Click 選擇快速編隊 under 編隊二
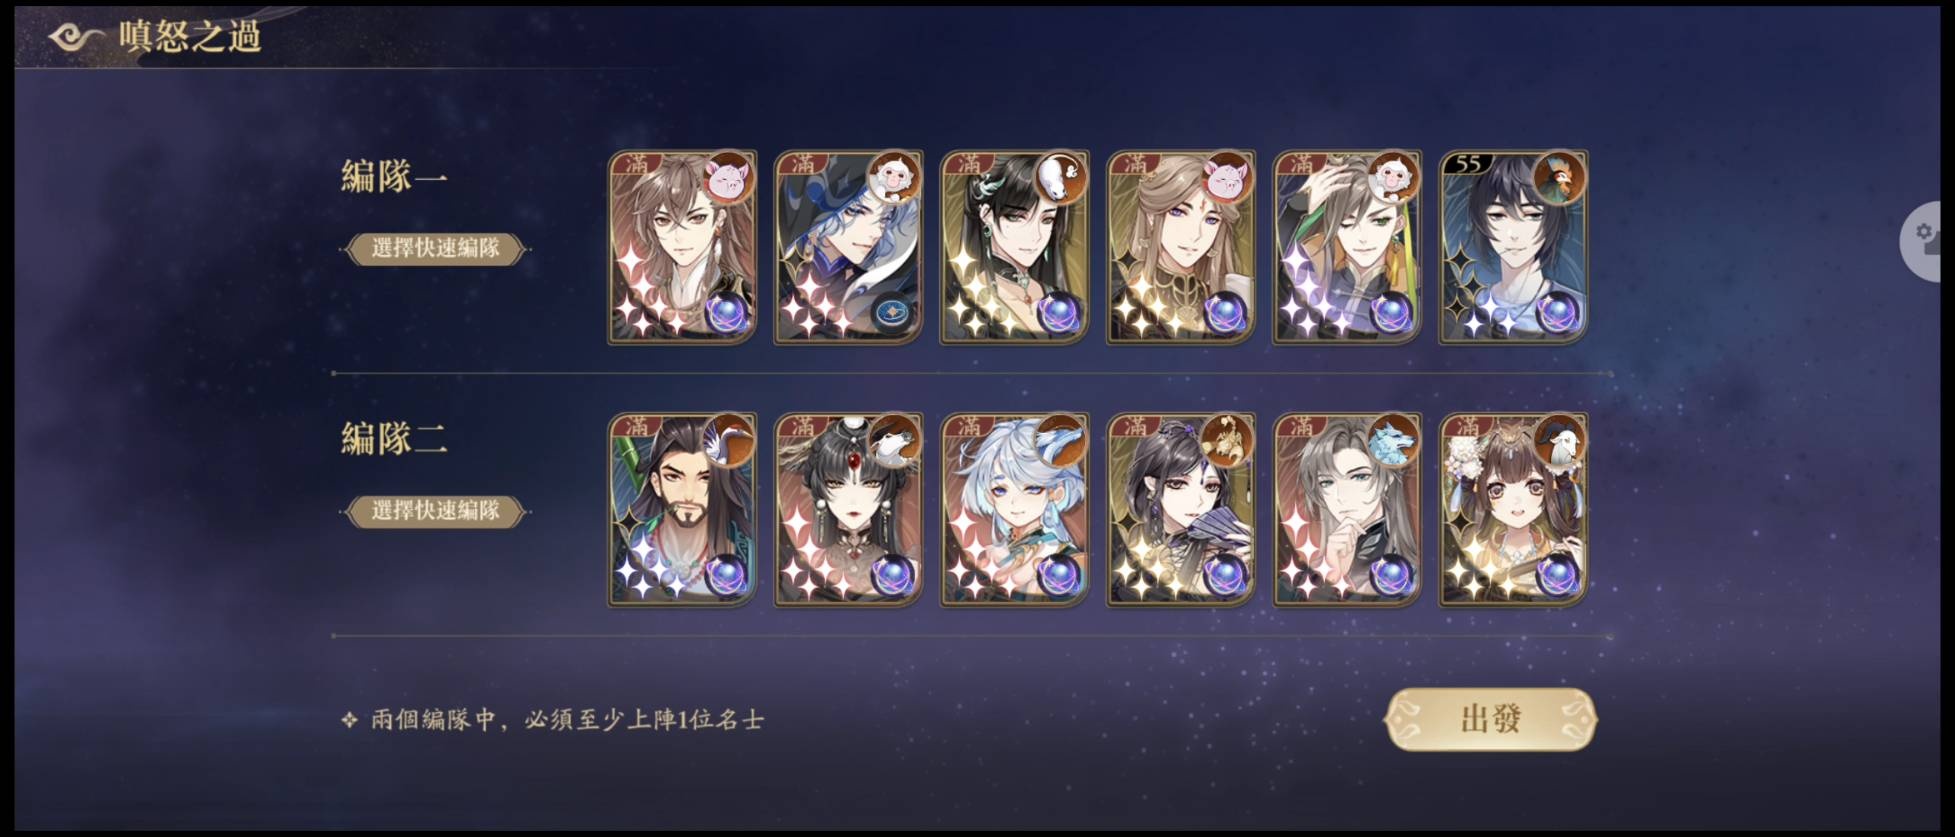Screen dimensions: 1955x837 pos(435,511)
